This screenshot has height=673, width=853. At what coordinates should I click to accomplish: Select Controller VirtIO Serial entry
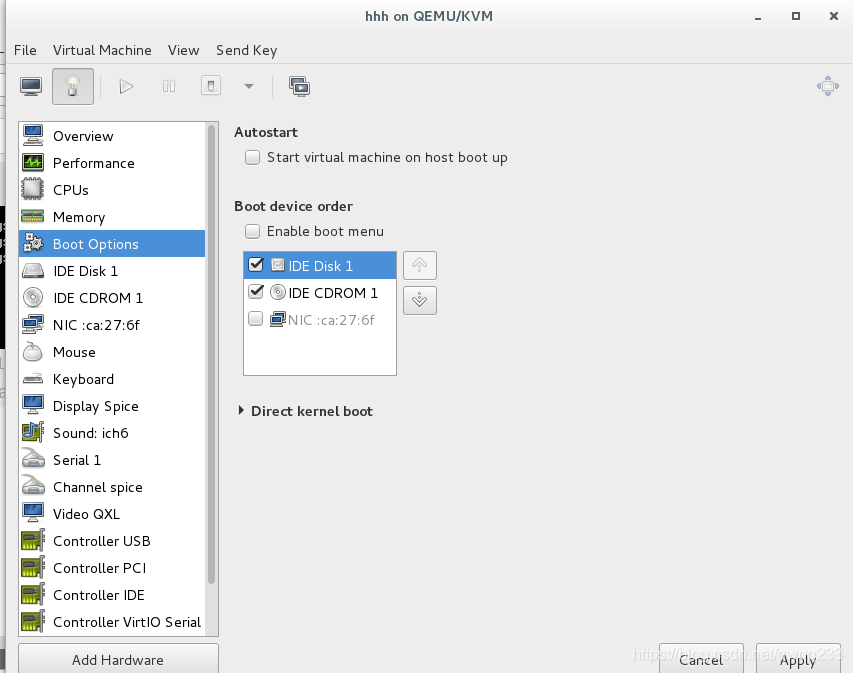pyautogui.click(x=112, y=622)
